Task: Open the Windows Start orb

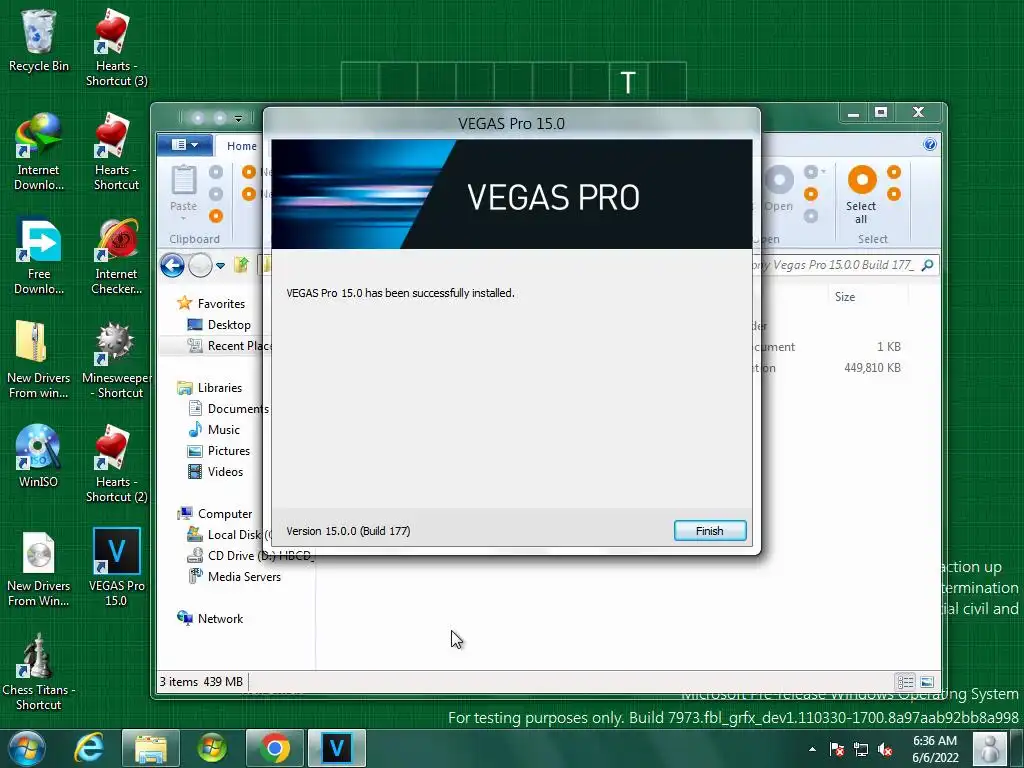Action: point(27,748)
